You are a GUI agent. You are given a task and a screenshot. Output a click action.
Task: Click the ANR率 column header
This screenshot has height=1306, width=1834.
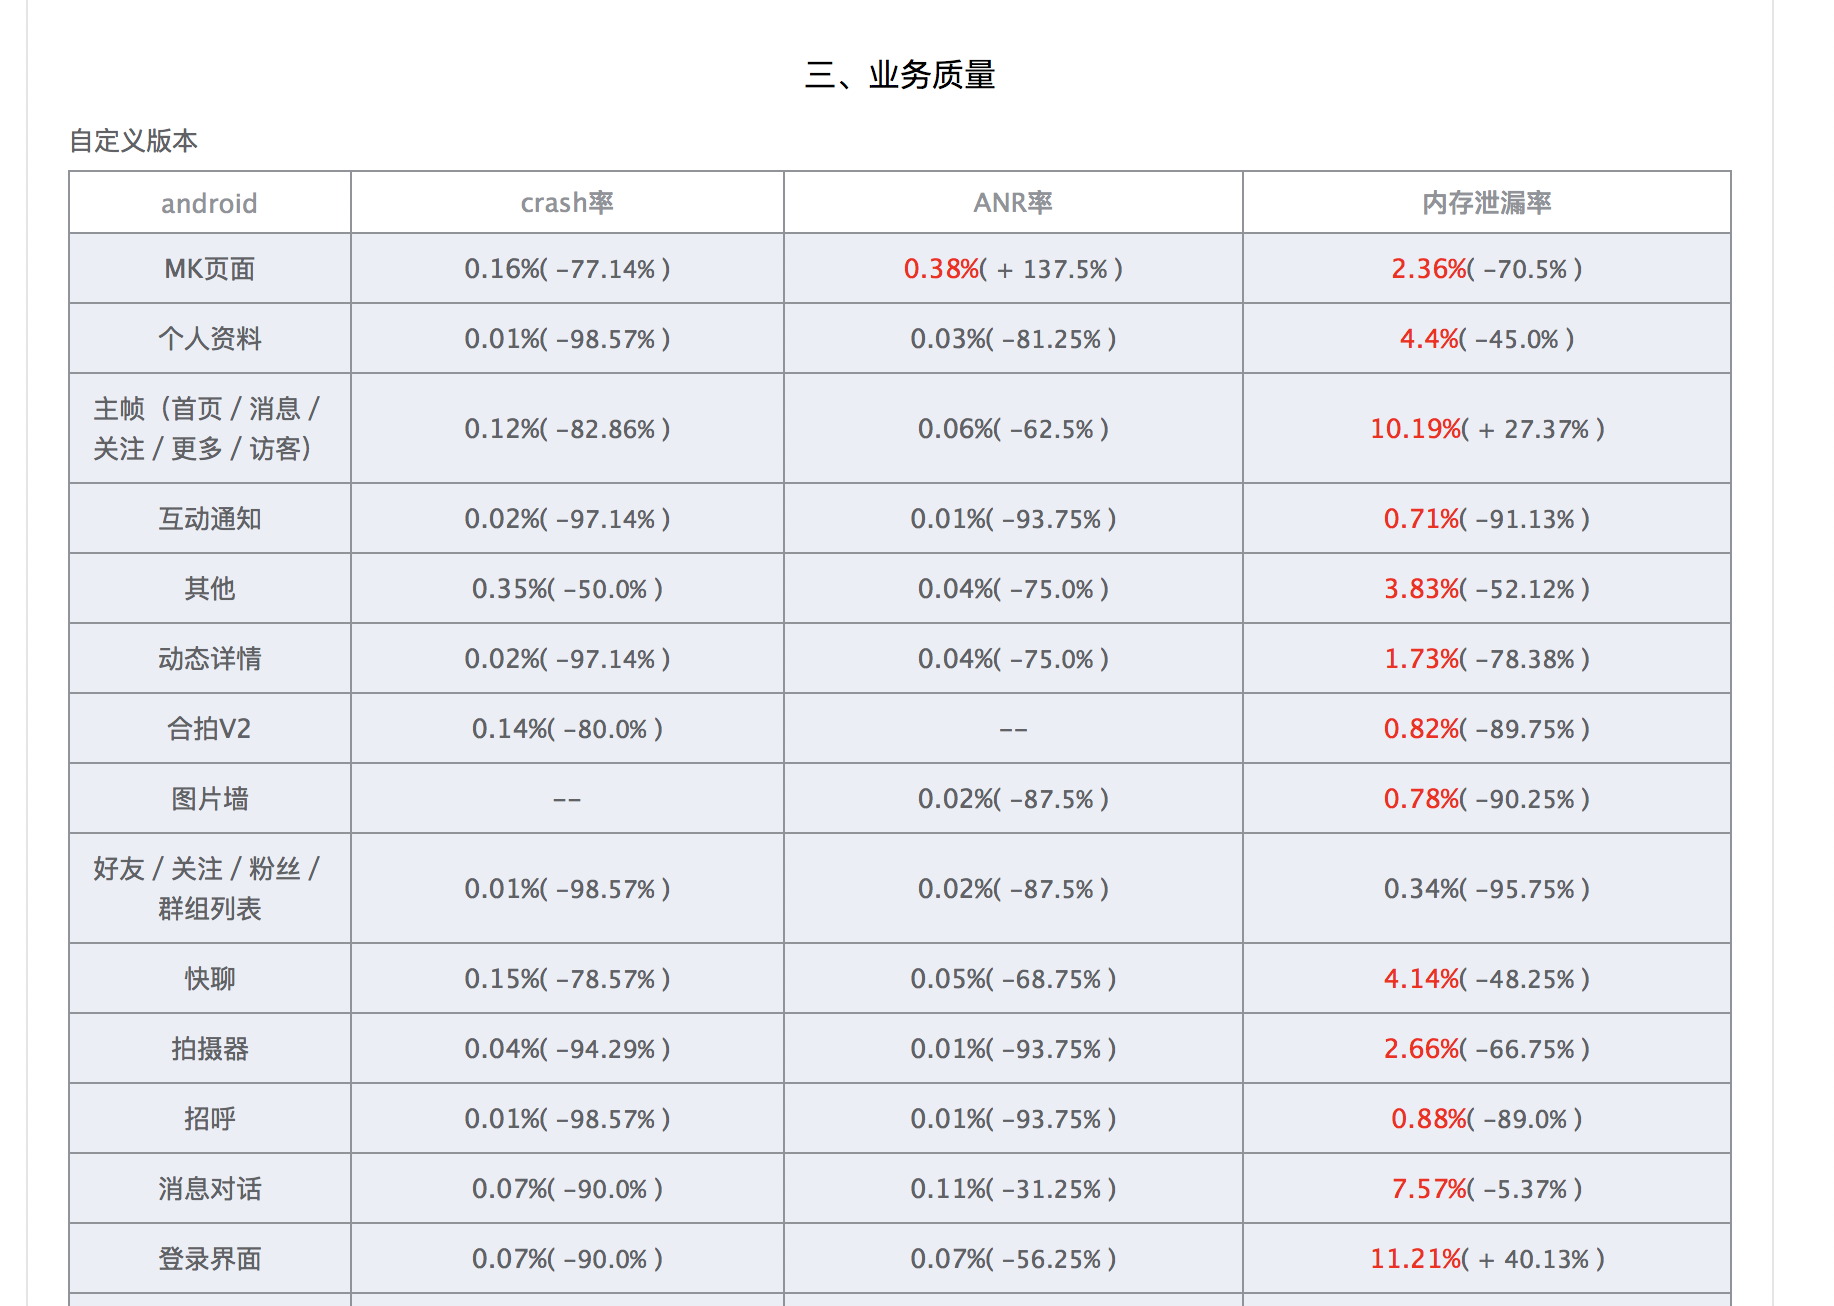click(x=1012, y=203)
